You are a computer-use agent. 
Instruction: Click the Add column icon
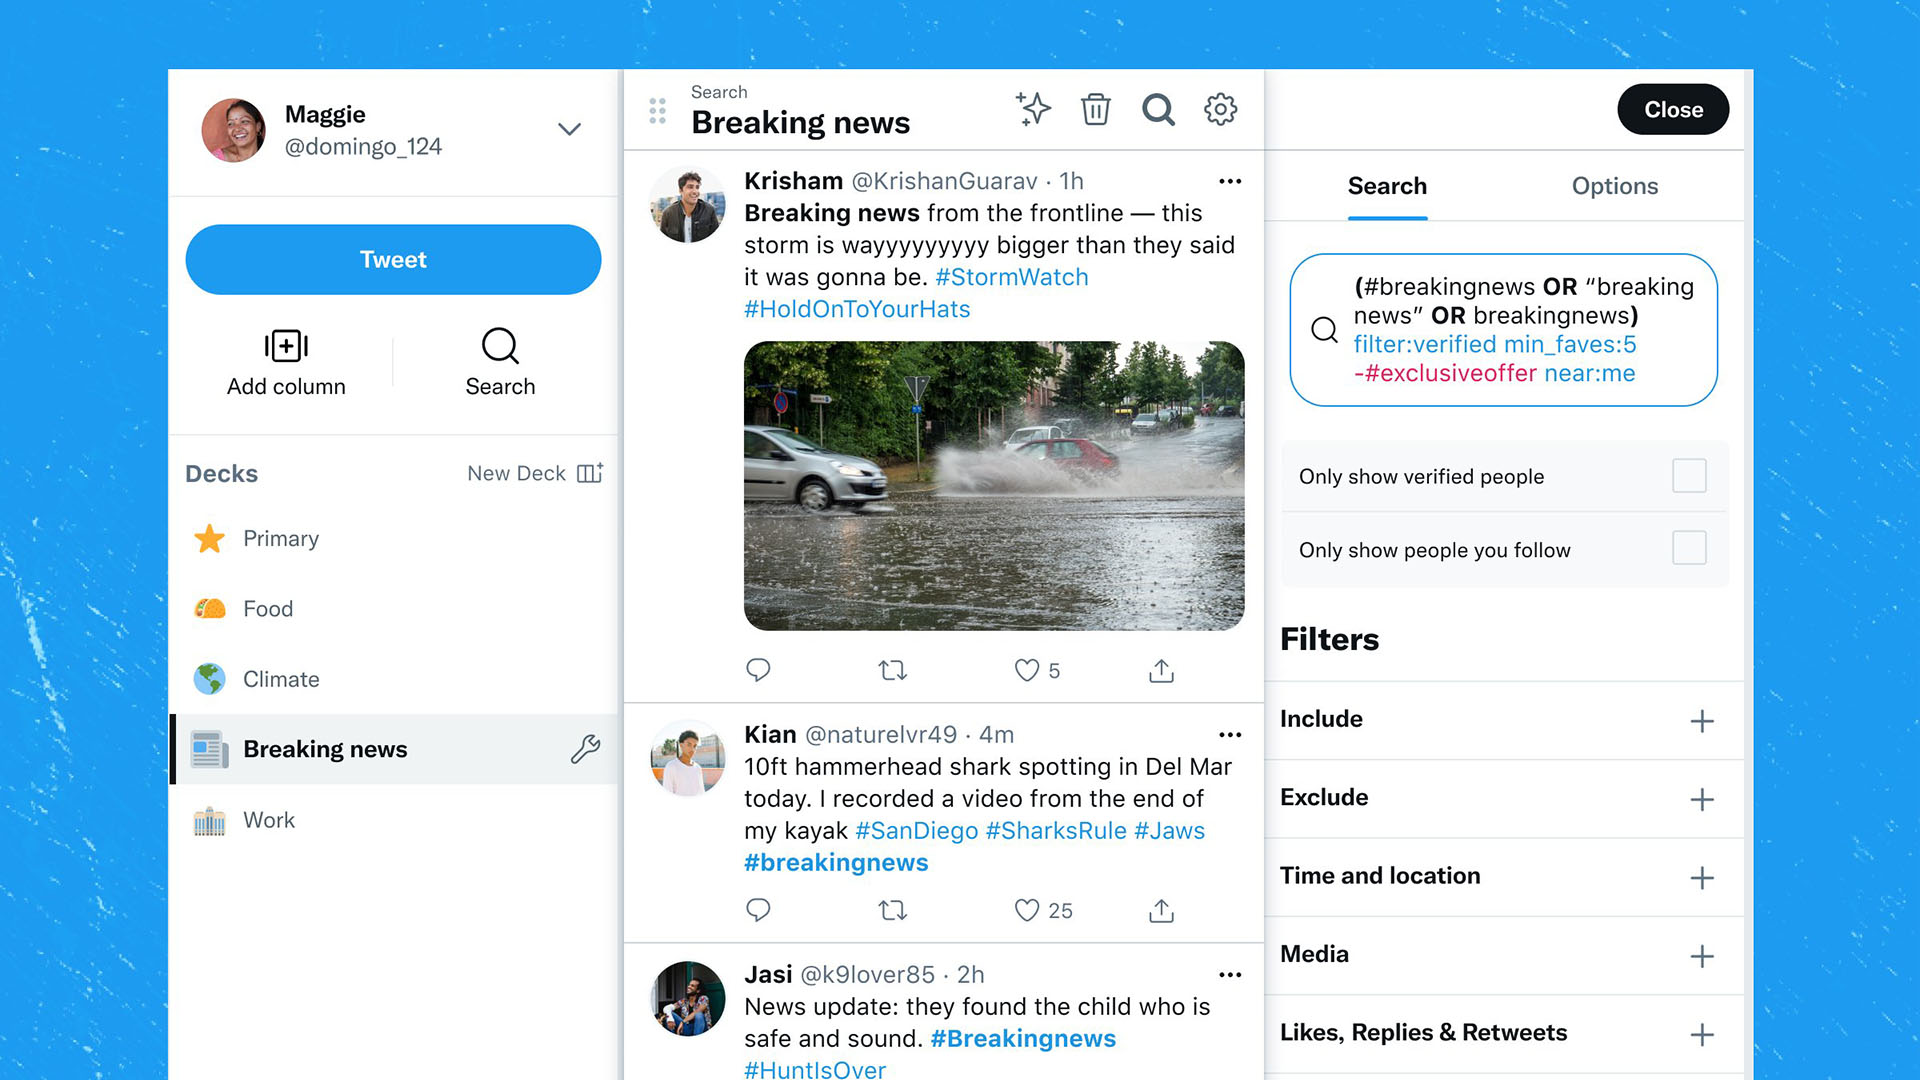coord(286,346)
